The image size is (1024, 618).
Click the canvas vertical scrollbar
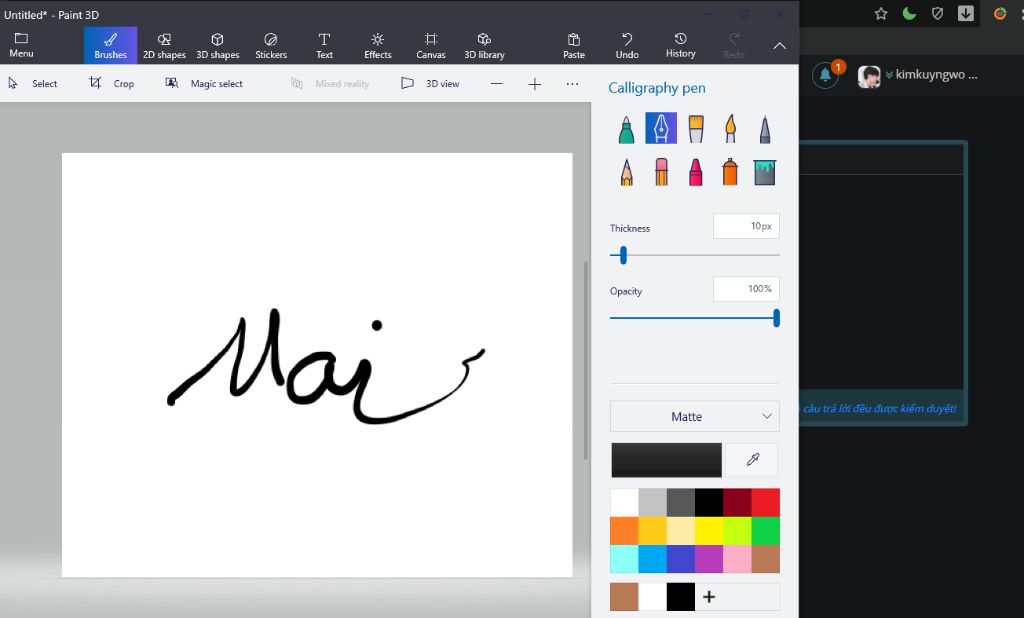585,360
